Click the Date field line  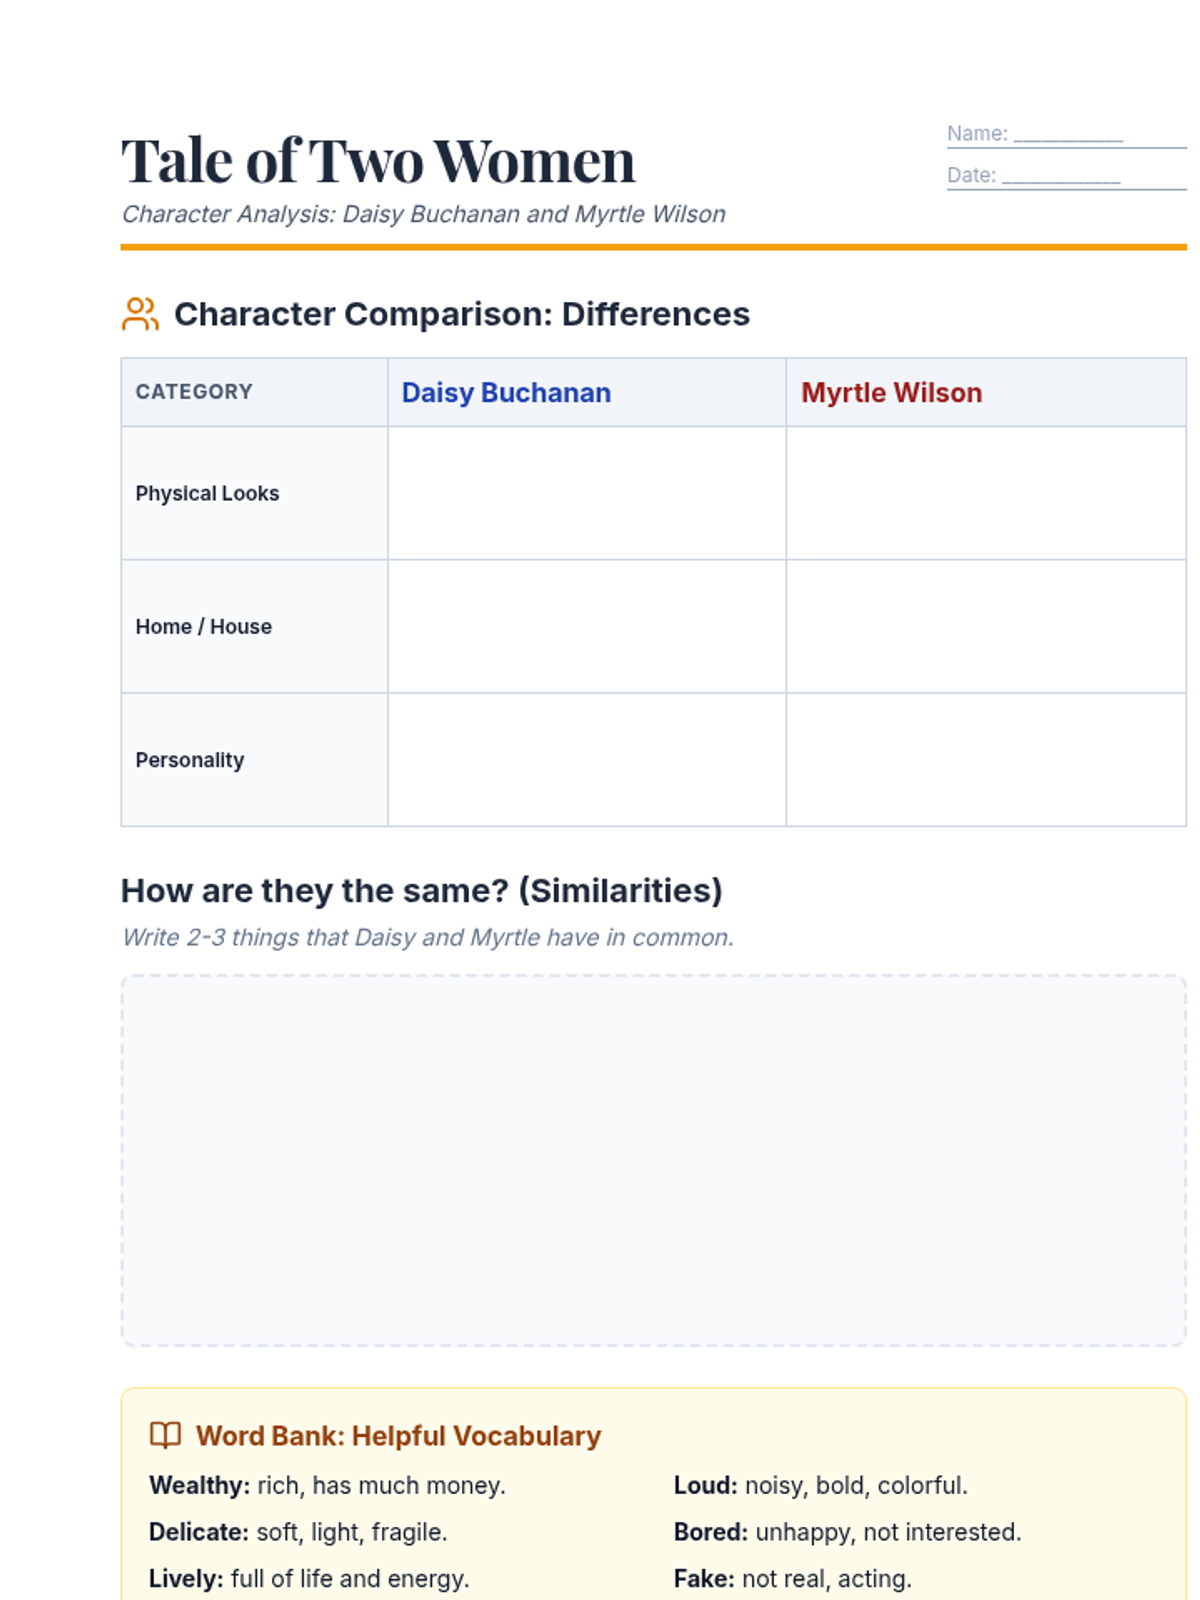click(x=1061, y=178)
